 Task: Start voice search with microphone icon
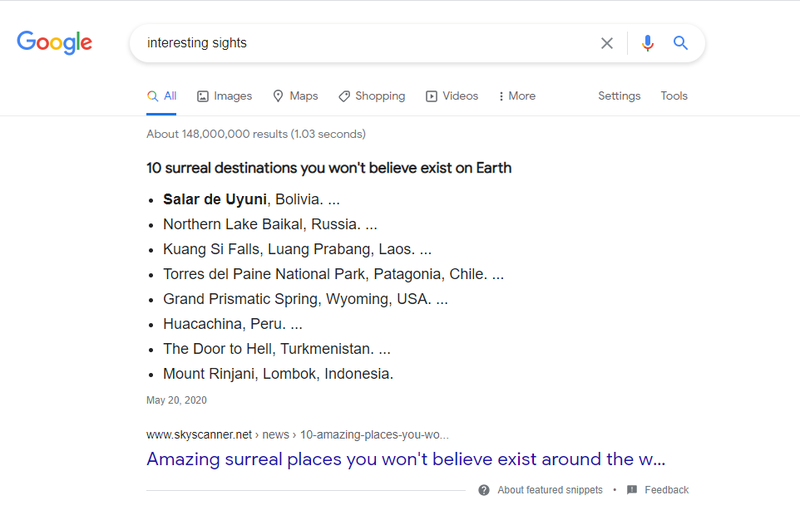tap(647, 43)
